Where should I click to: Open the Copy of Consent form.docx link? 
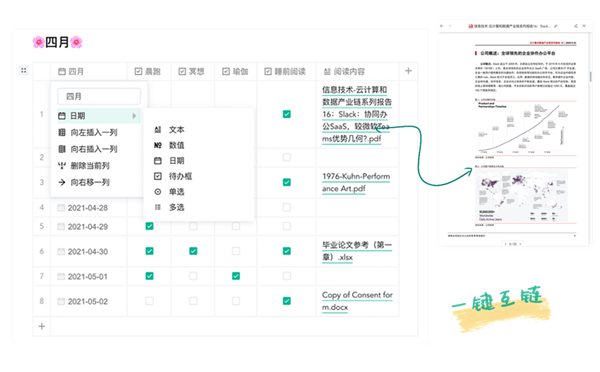pos(357,301)
